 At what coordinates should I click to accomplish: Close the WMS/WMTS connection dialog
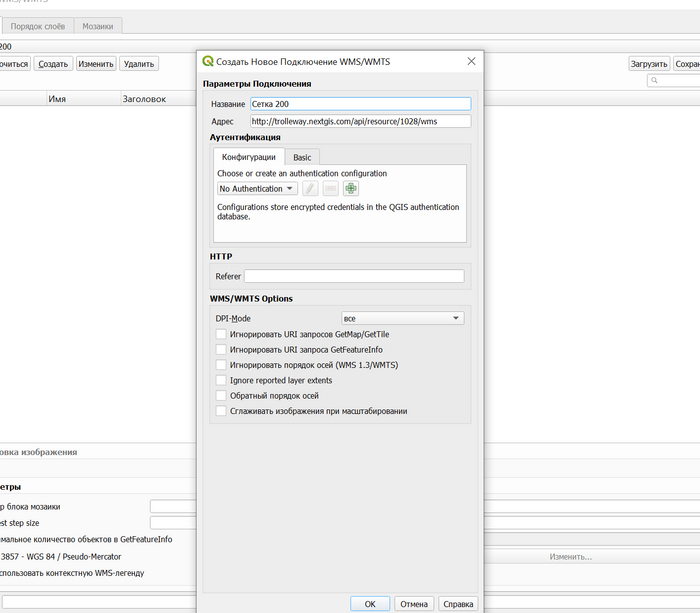471,61
